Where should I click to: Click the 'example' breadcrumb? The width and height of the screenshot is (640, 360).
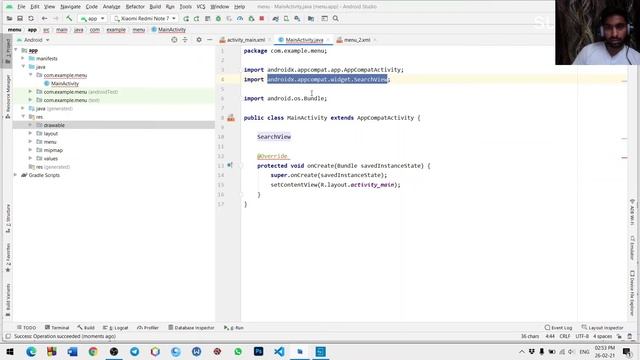[x=116, y=30]
